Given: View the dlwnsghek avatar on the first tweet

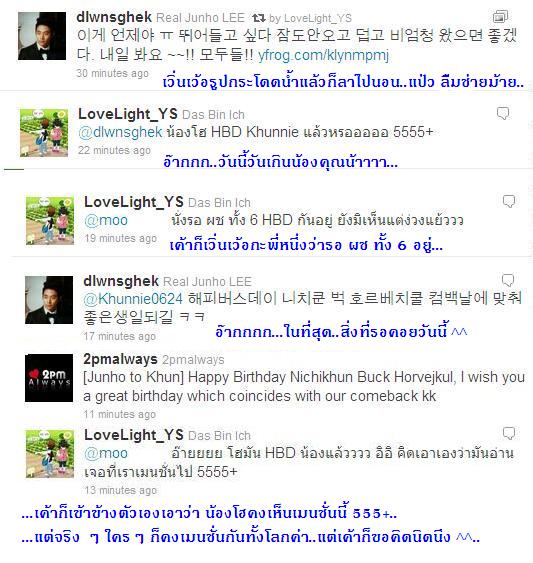Looking at the screenshot, I should (x=42, y=36).
